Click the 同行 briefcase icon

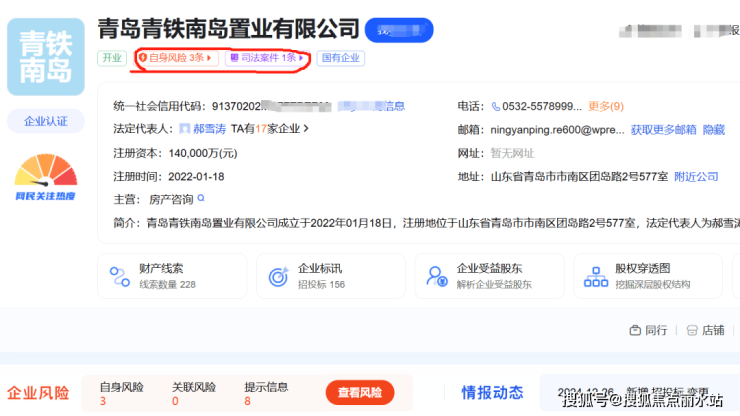[x=634, y=330]
